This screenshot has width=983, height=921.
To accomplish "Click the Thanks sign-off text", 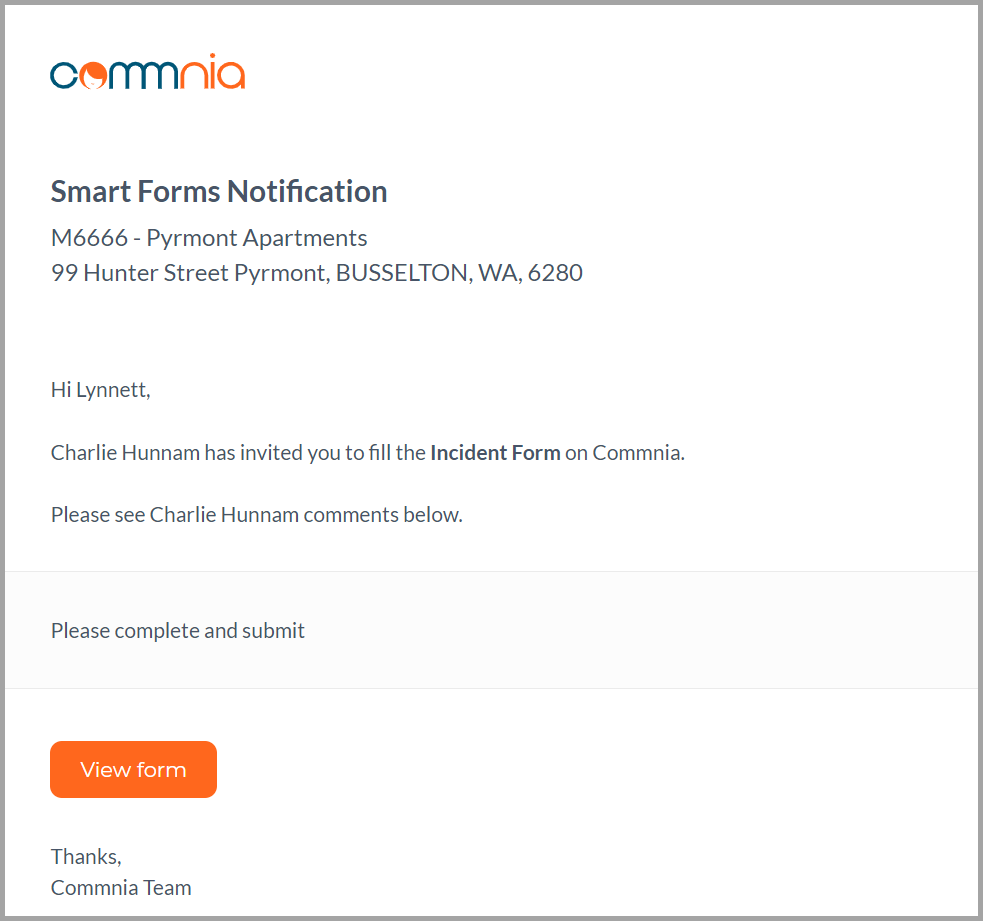I will pyautogui.click(x=86, y=856).
